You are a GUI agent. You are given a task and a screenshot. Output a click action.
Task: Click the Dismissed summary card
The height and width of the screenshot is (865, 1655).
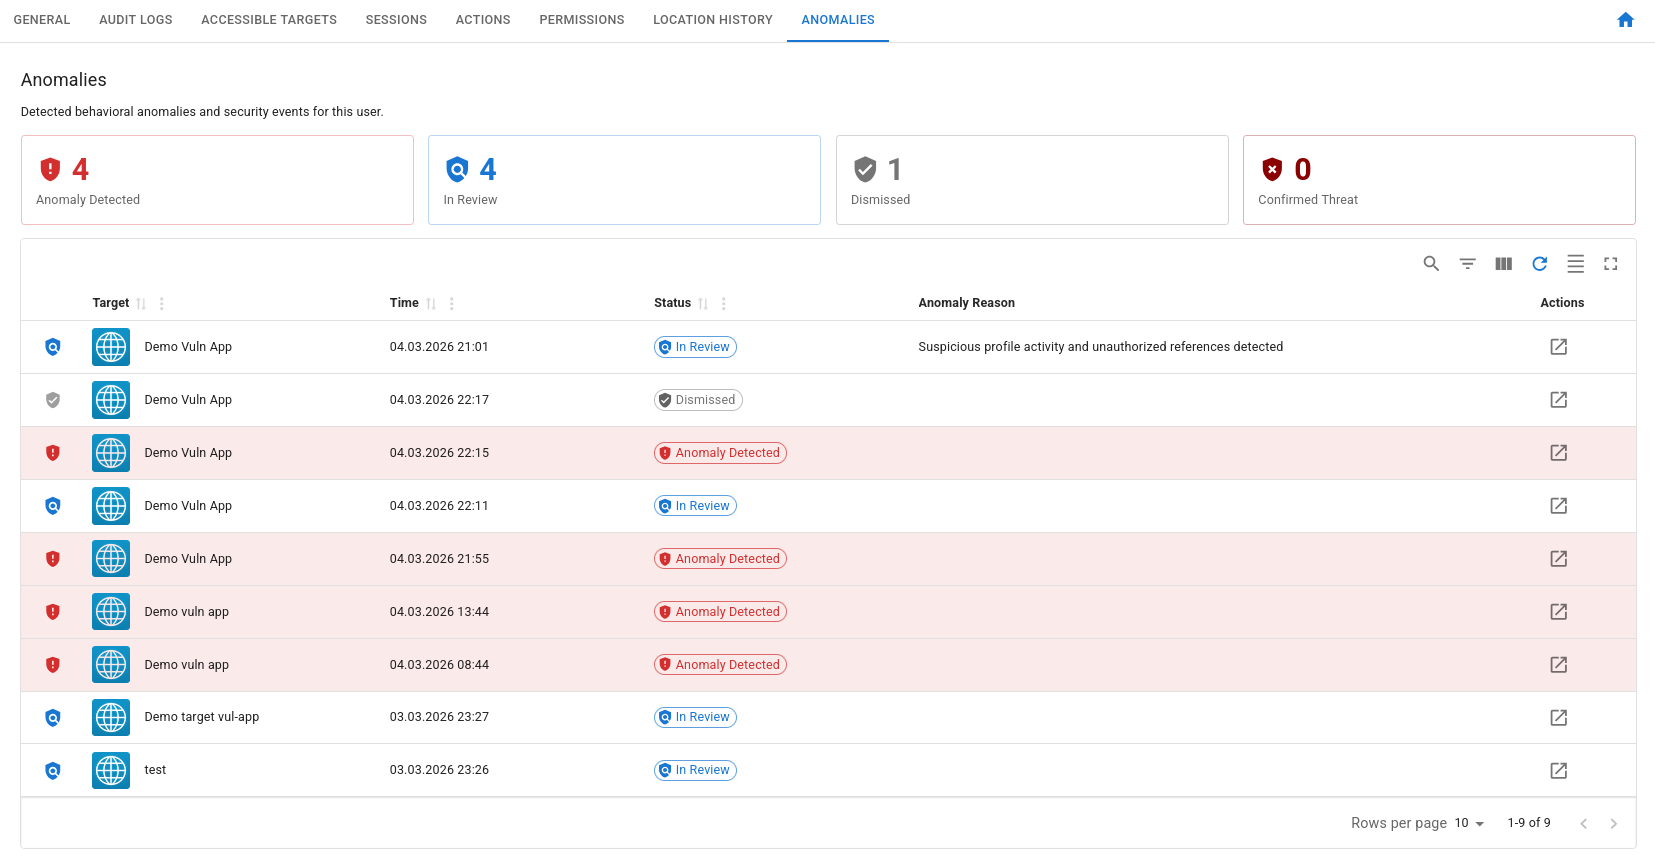[x=1031, y=180]
